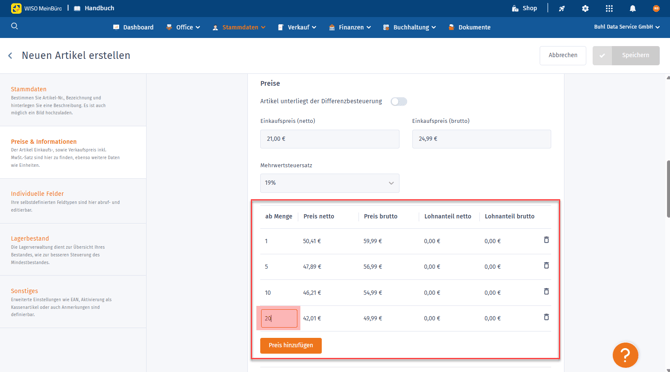Delete the price row for quantity 10
The height and width of the screenshot is (372, 670).
(546, 292)
